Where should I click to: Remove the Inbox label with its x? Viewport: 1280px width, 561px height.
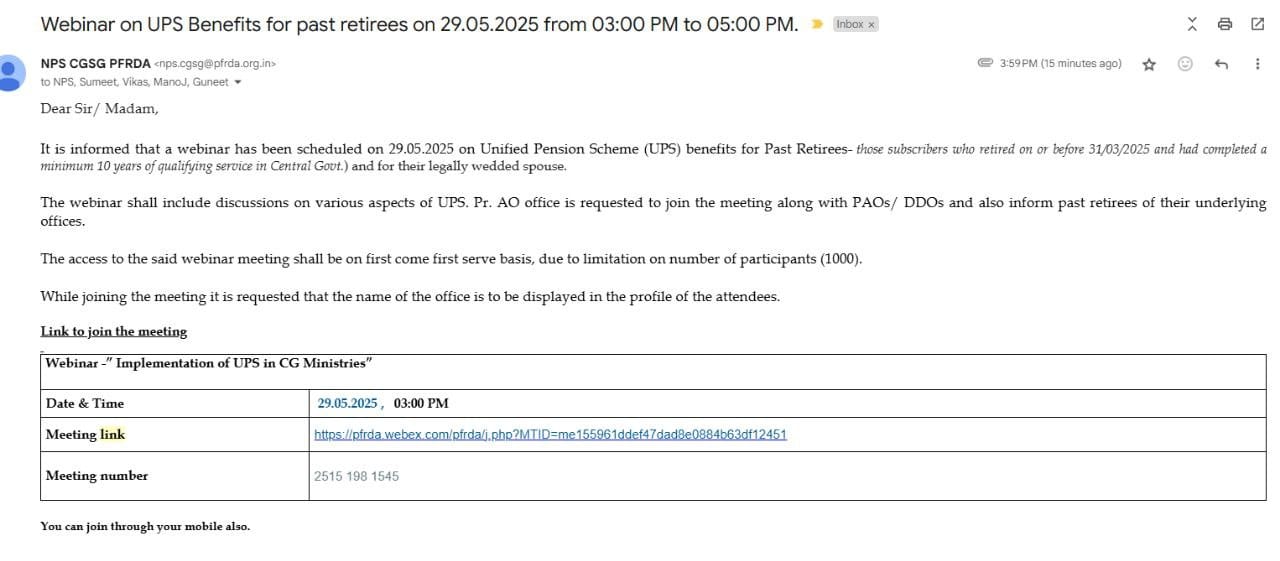point(870,24)
